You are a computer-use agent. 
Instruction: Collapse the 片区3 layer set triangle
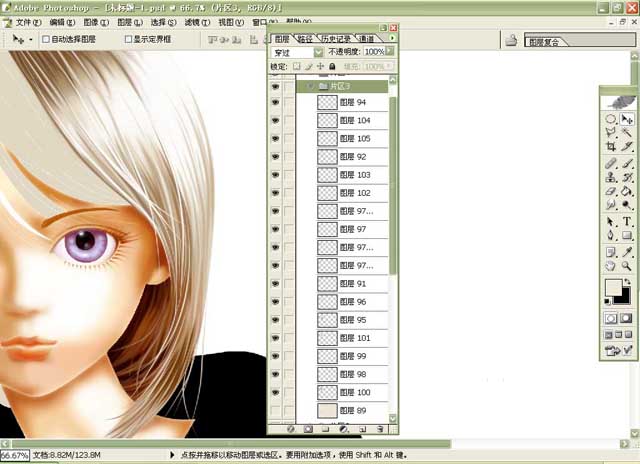(310, 86)
